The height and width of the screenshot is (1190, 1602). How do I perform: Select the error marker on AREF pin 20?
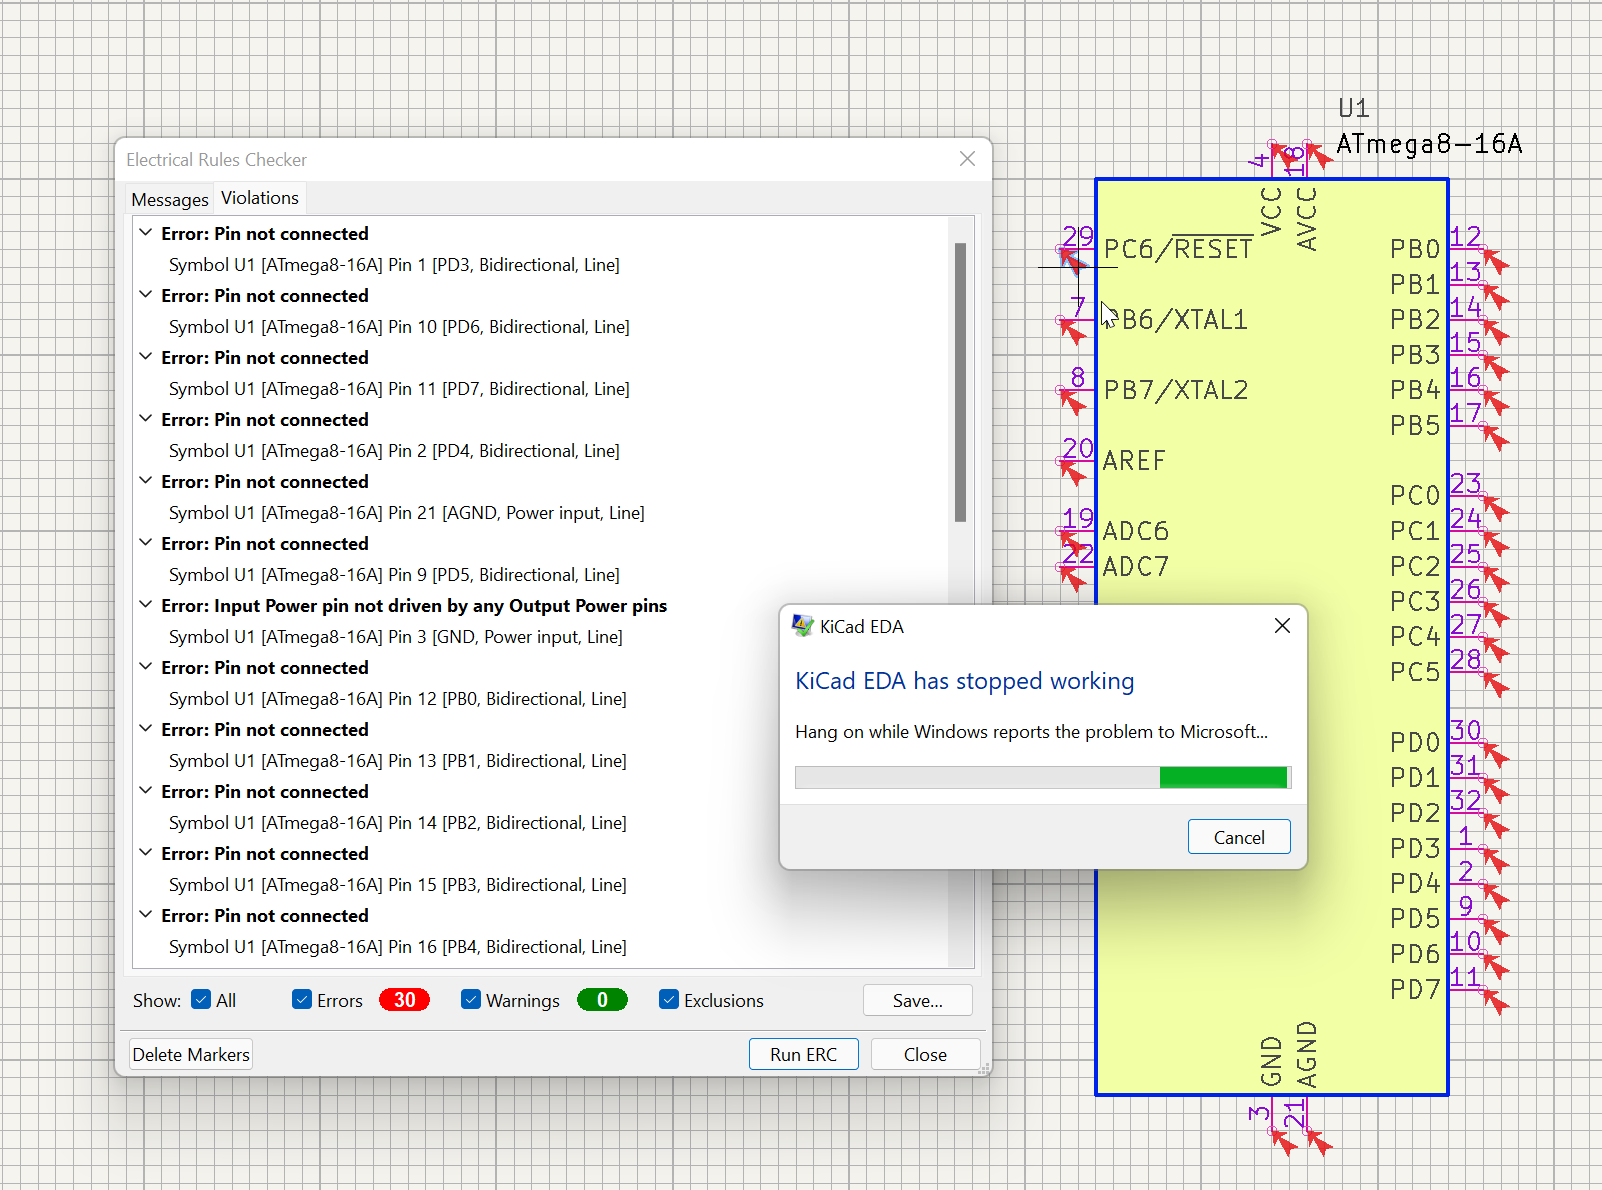tap(1071, 472)
